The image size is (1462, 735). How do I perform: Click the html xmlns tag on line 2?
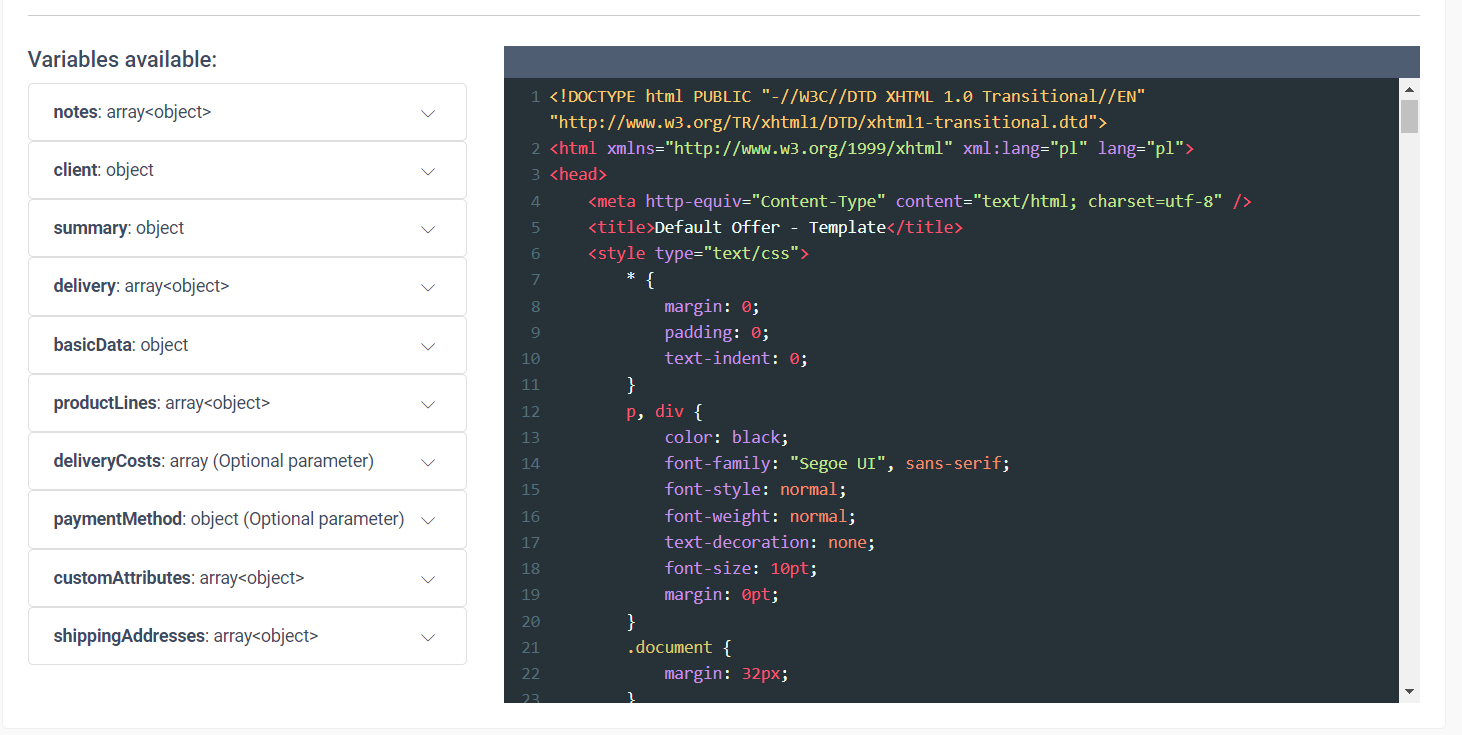[x=872, y=149]
